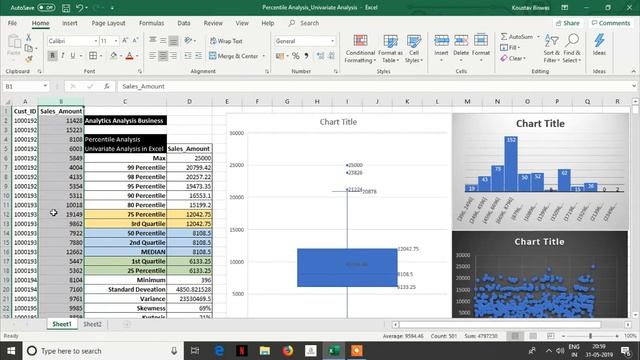Click the Increase Decimal icon
The image size is (640, 360).
pyautogui.click(x=321, y=56)
